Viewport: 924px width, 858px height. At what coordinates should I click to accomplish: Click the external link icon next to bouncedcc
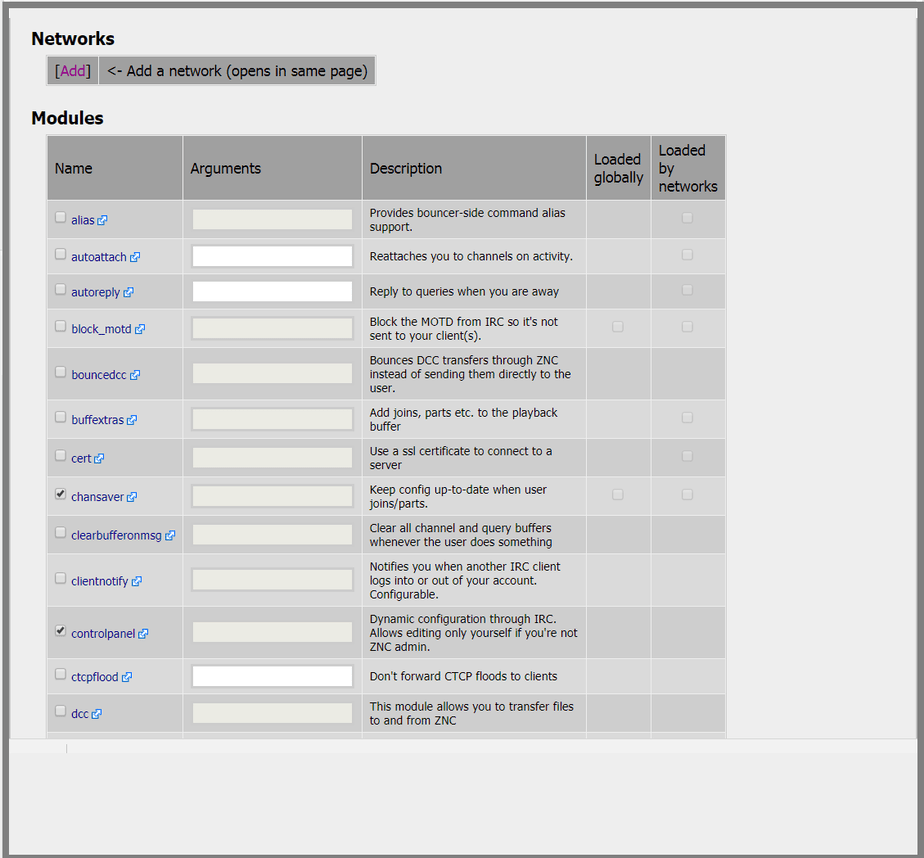pos(135,375)
